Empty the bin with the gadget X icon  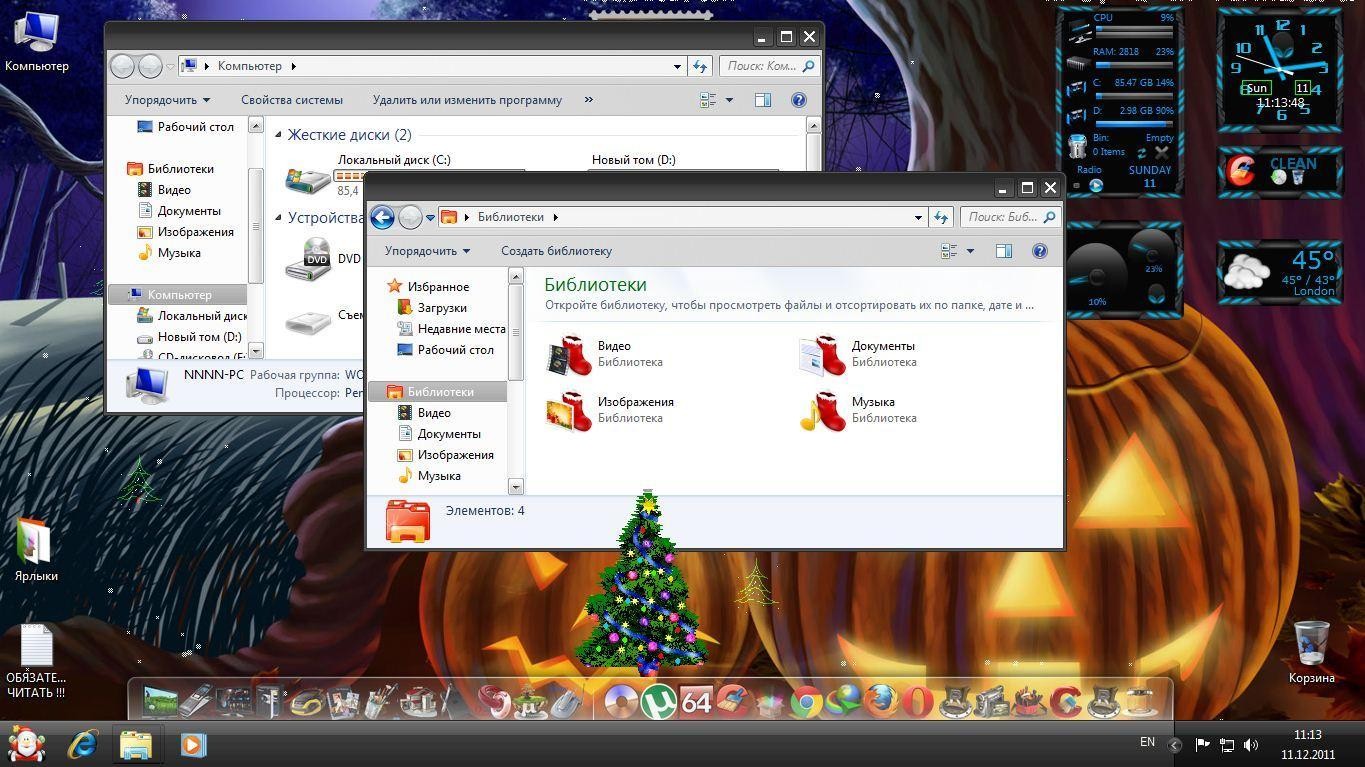[x=1161, y=153]
